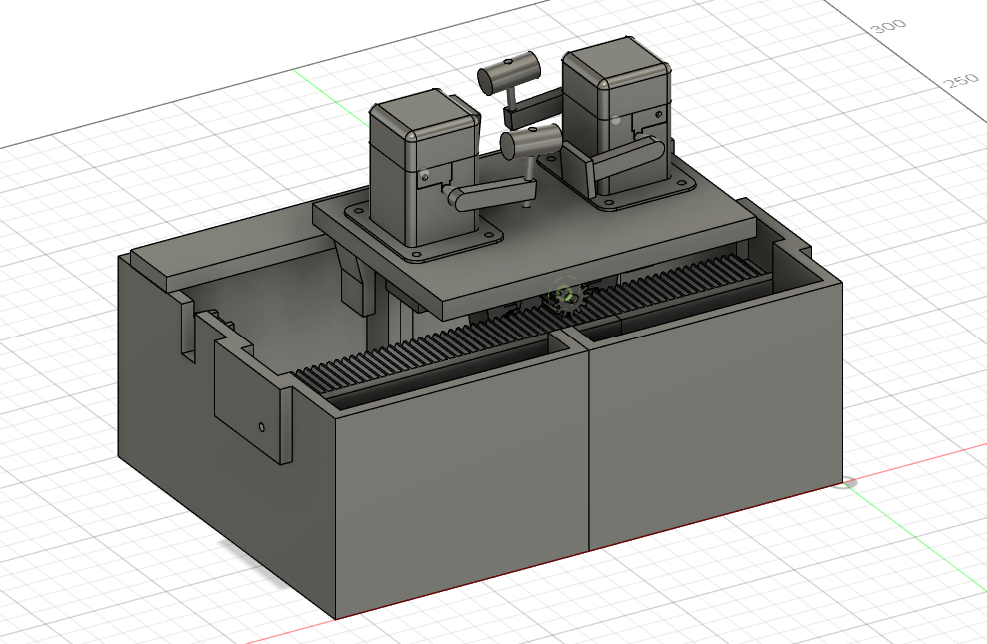987x644 pixels.
Task: Click the pinion gear under the platform
Action: pos(564,297)
